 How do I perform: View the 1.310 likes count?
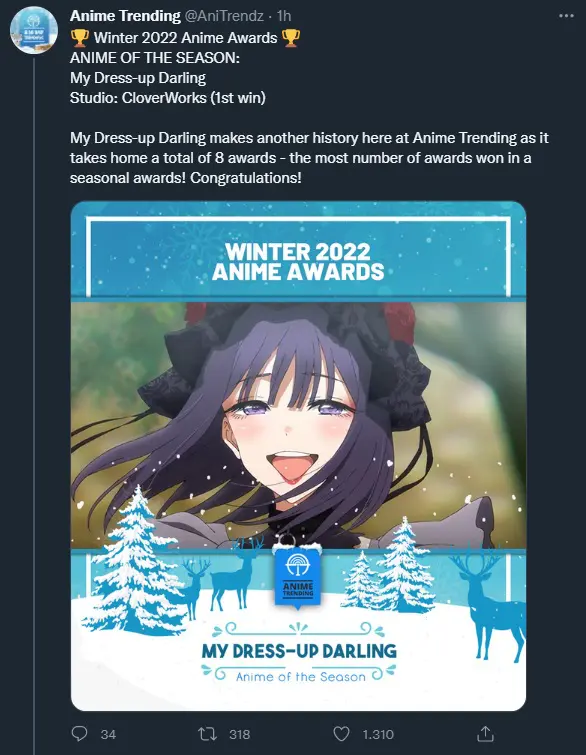(x=378, y=734)
